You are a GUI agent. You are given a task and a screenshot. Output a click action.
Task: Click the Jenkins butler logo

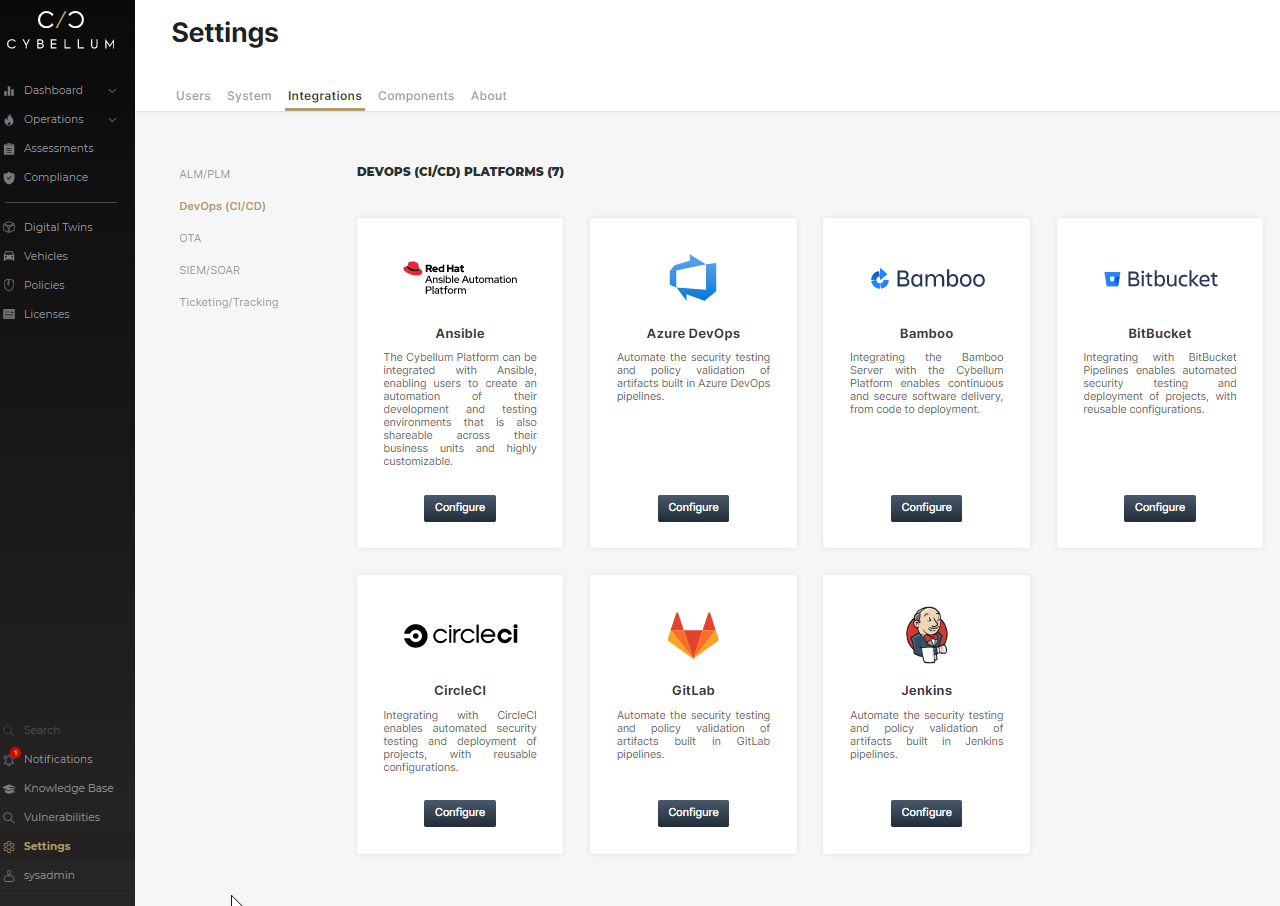click(926, 634)
